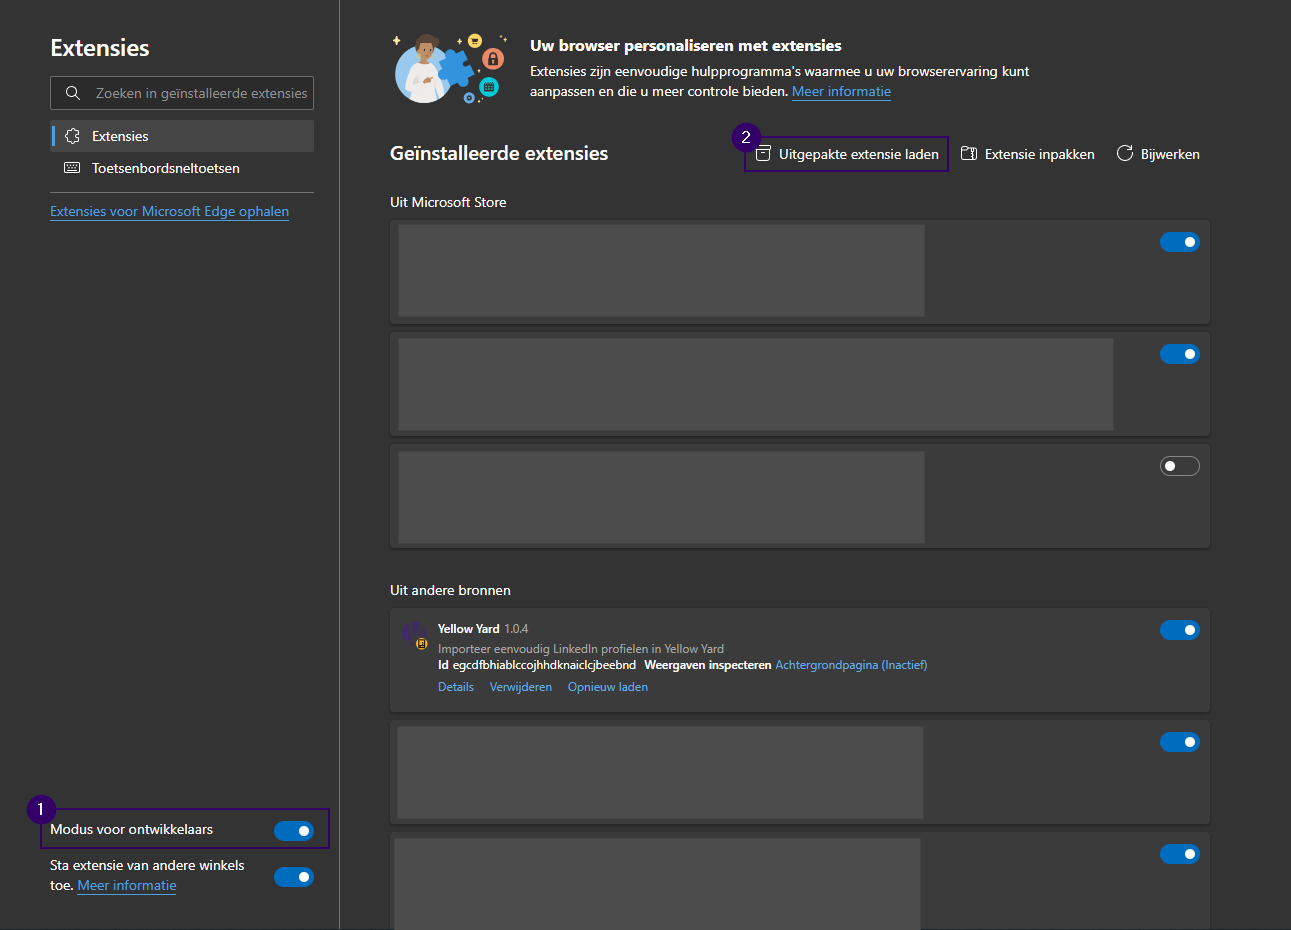Click the Yellow Yard extension icon
This screenshot has height=930, width=1291.
[415, 635]
